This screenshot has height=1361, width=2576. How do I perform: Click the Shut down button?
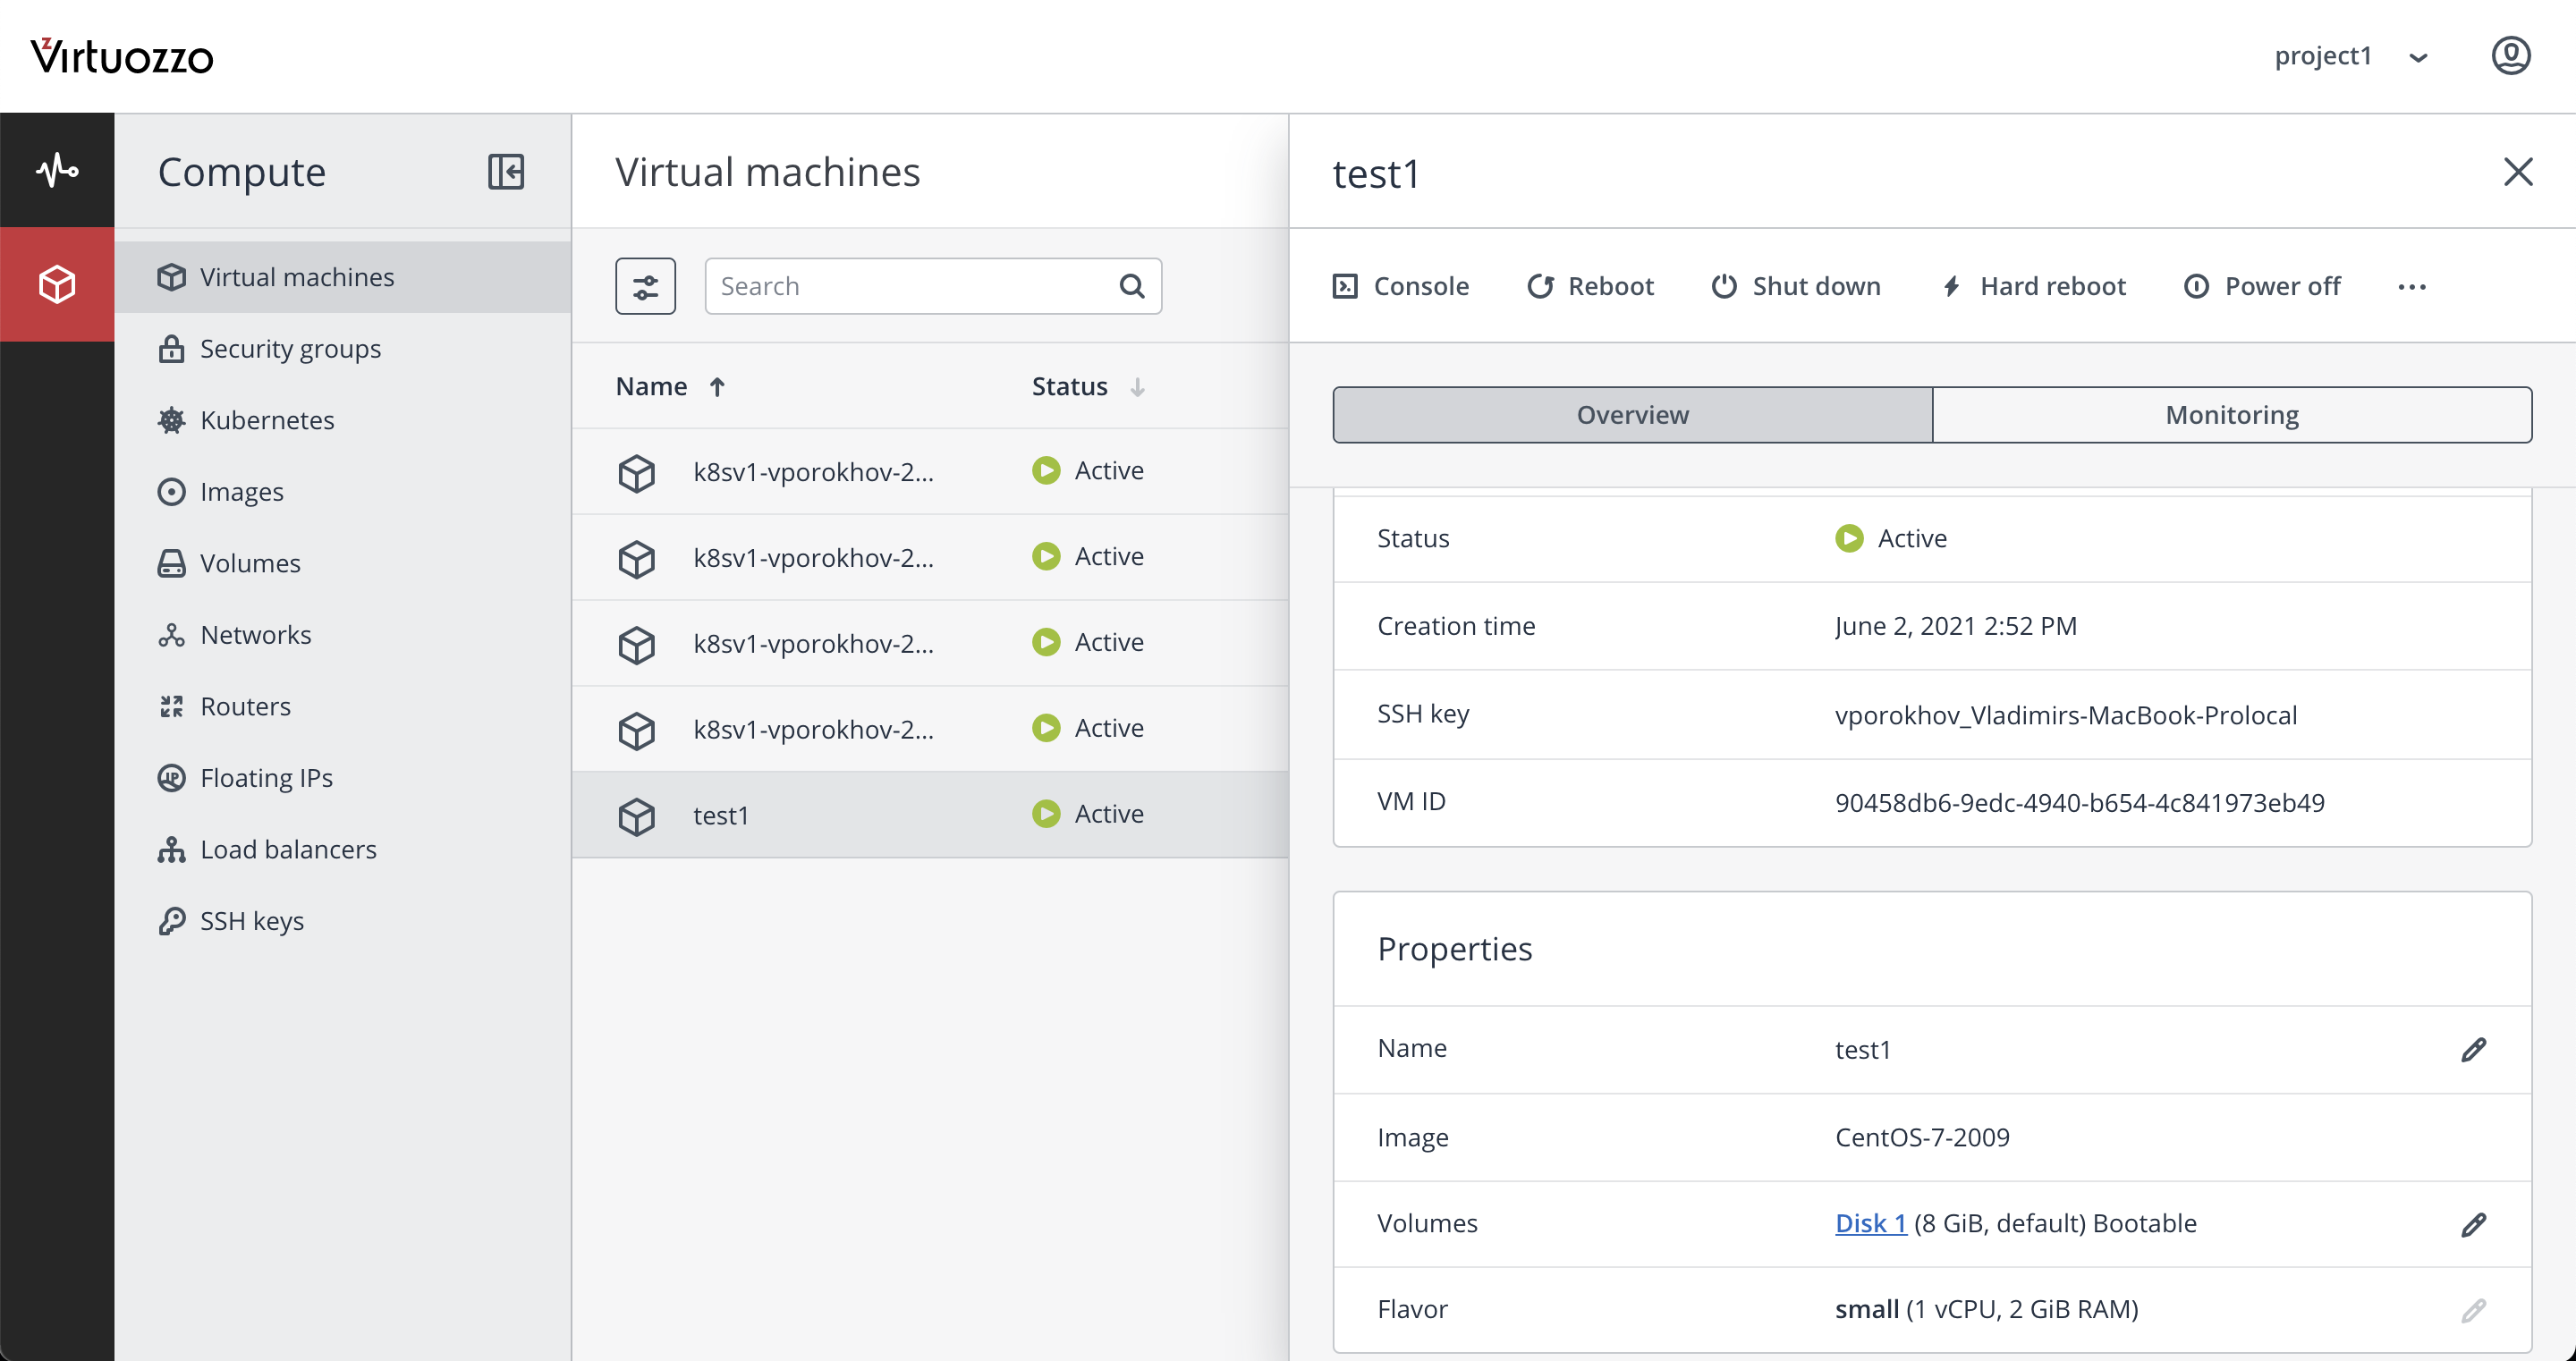(x=1796, y=286)
